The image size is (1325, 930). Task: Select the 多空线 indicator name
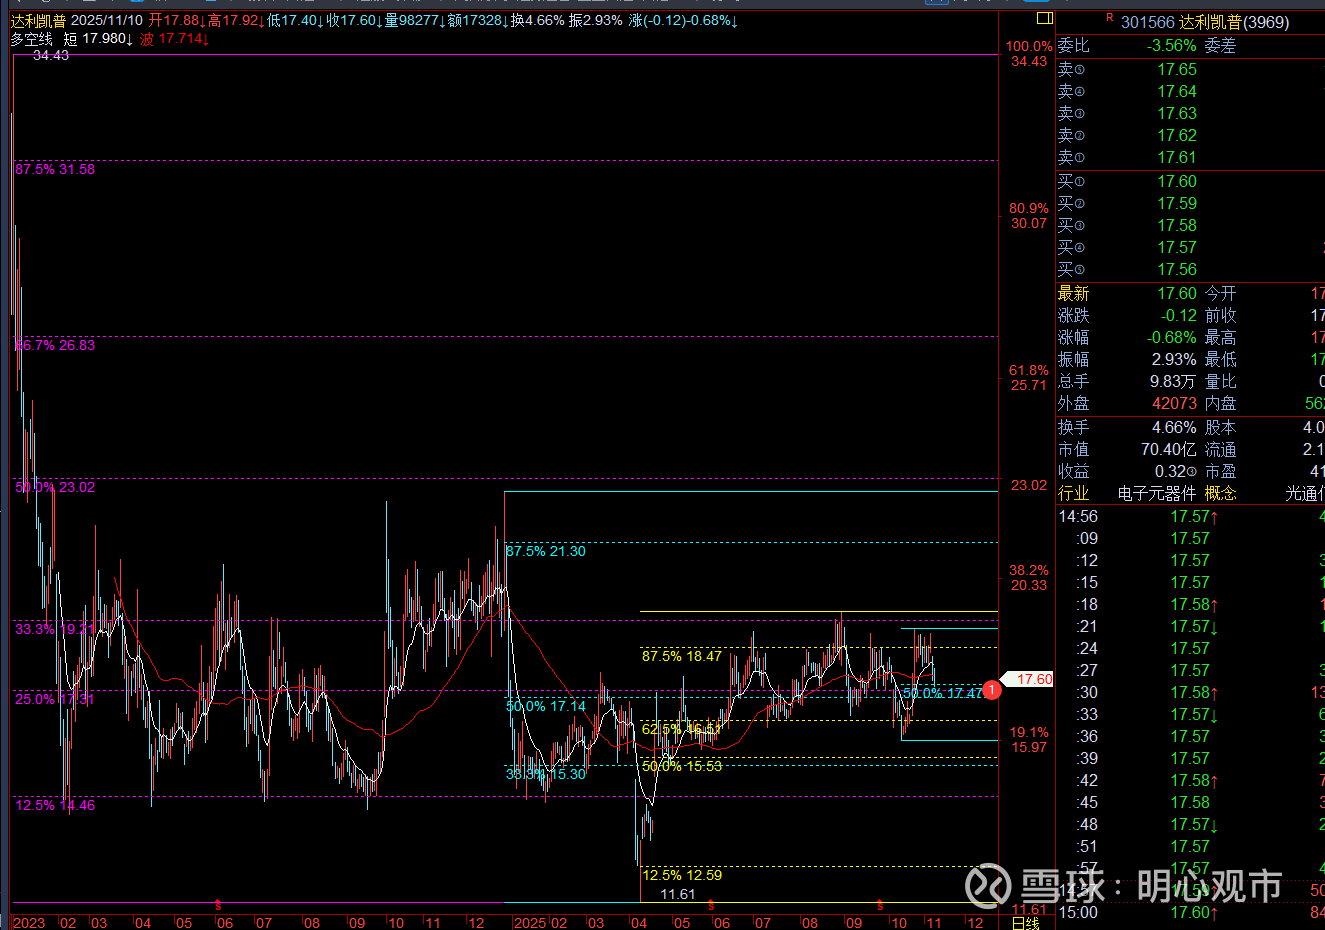click(32, 39)
